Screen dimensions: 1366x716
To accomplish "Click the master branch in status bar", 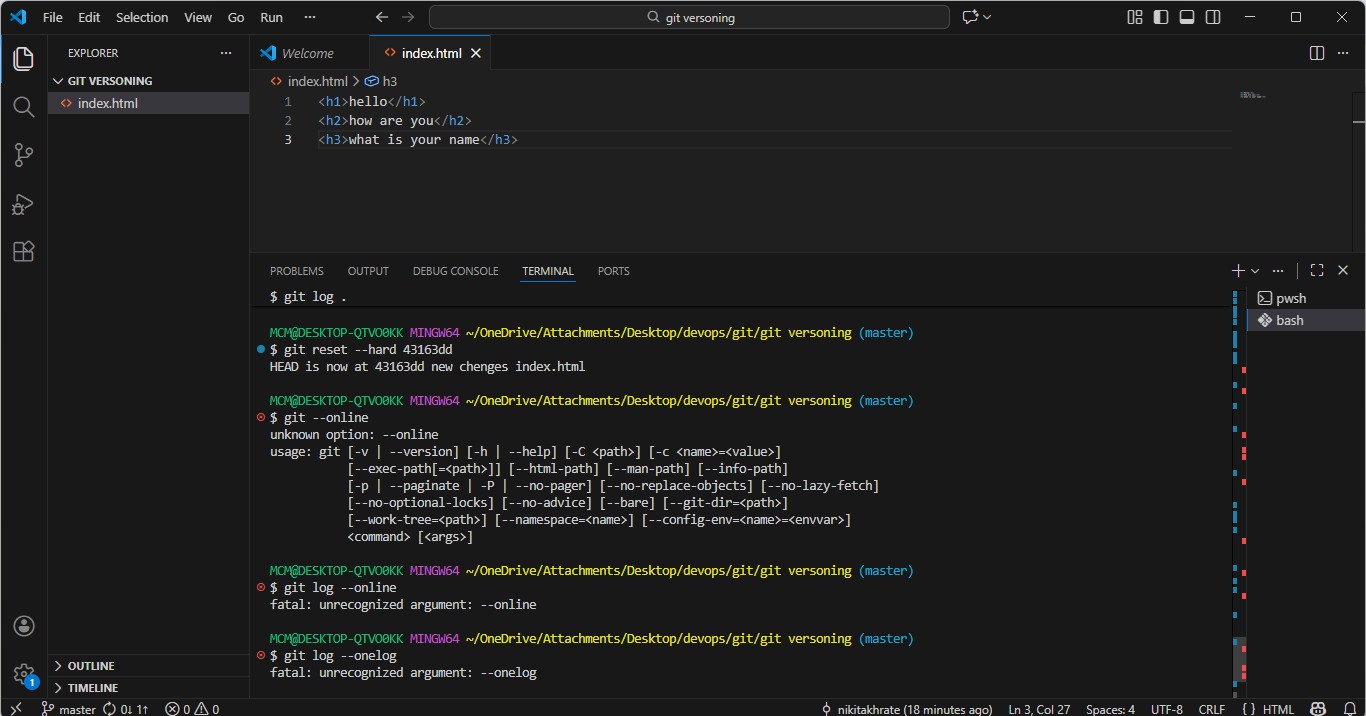I will click(x=69, y=709).
